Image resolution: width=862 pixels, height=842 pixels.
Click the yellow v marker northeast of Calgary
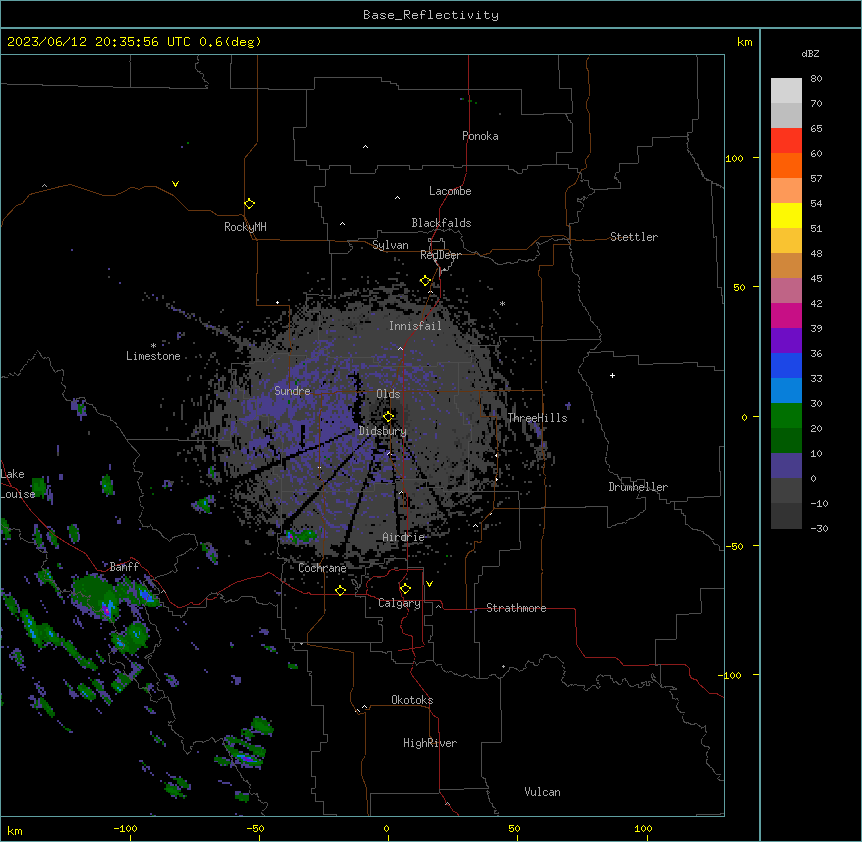429,584
